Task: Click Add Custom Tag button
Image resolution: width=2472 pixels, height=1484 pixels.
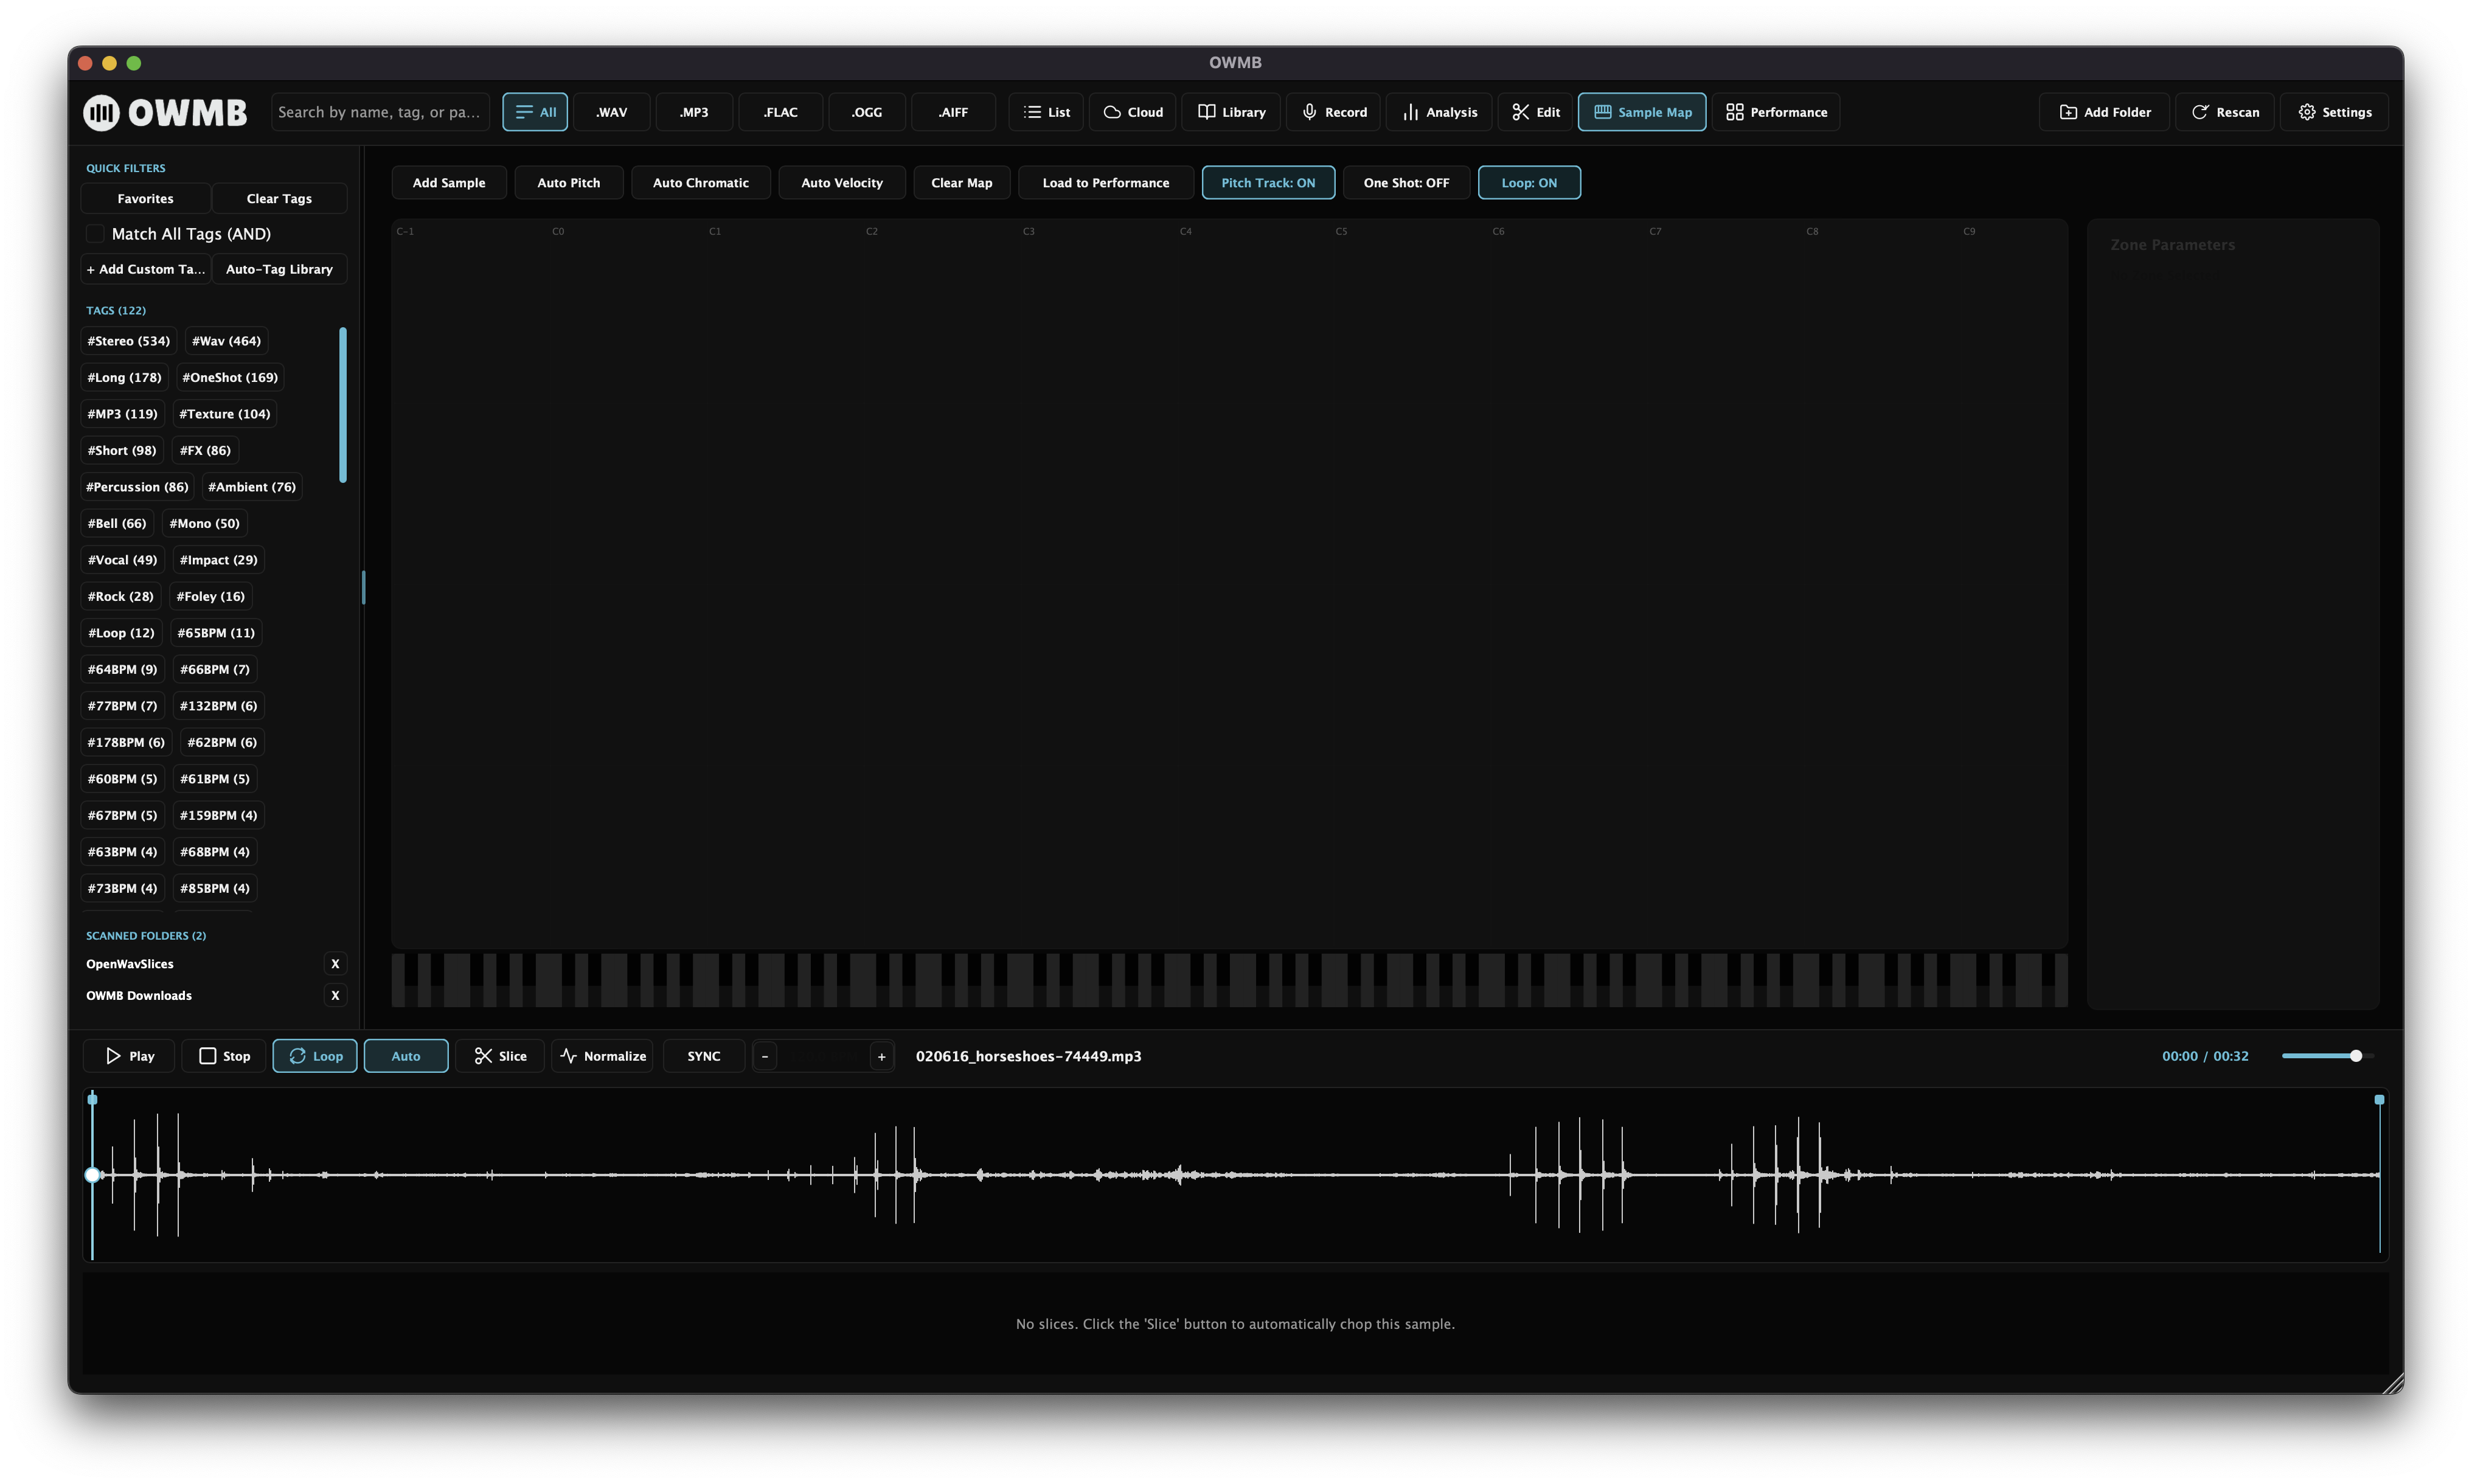Action: pos(145,269)
